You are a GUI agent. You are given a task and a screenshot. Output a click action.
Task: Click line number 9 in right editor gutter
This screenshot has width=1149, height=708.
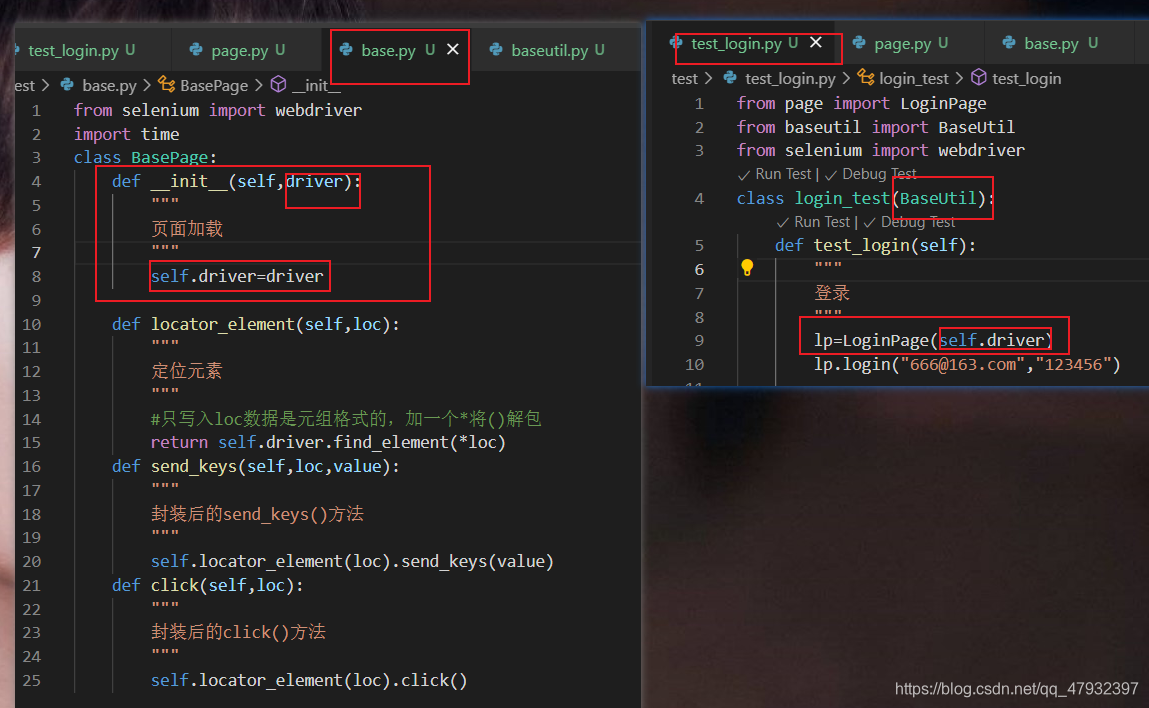[699, 341]
